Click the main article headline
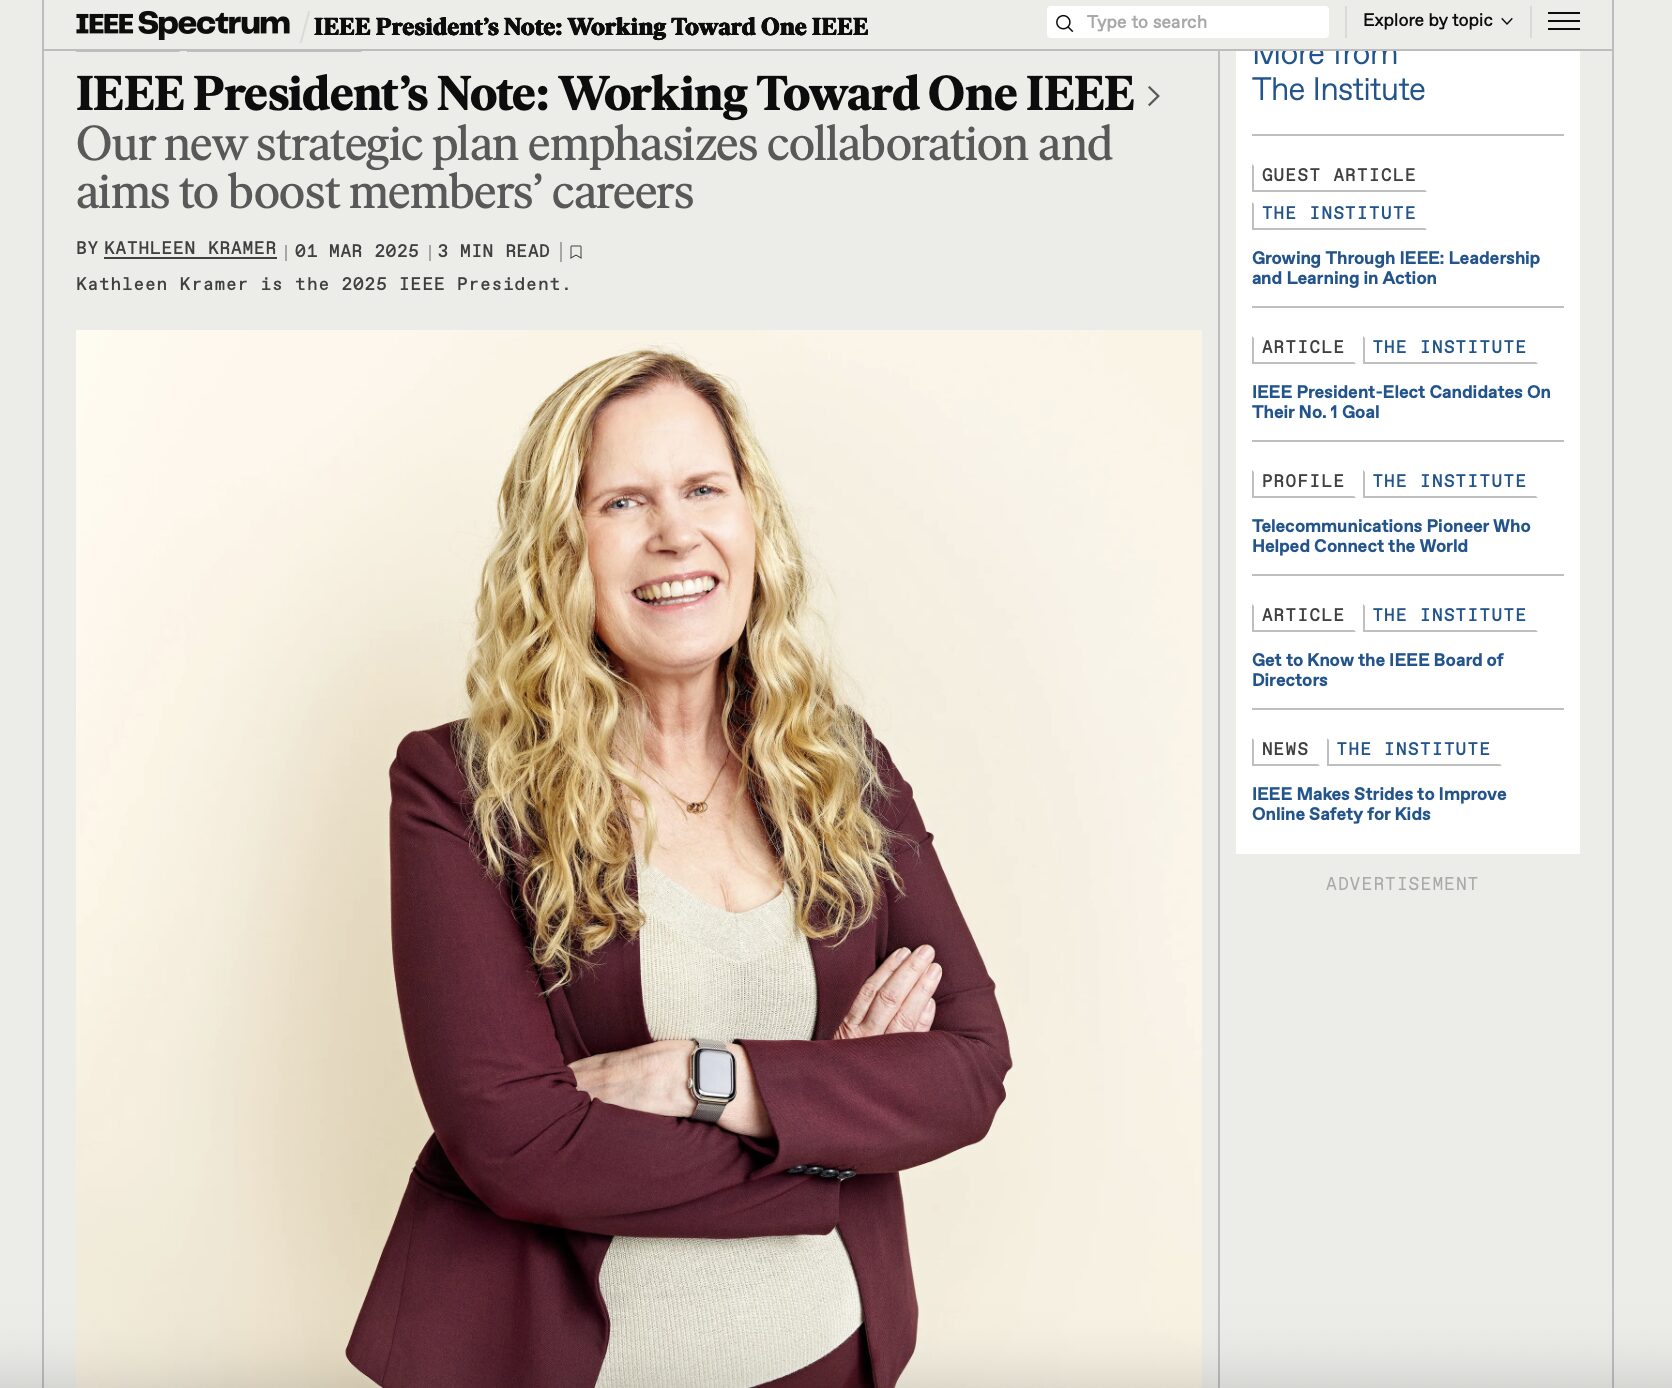 click(x=605, y=94)
